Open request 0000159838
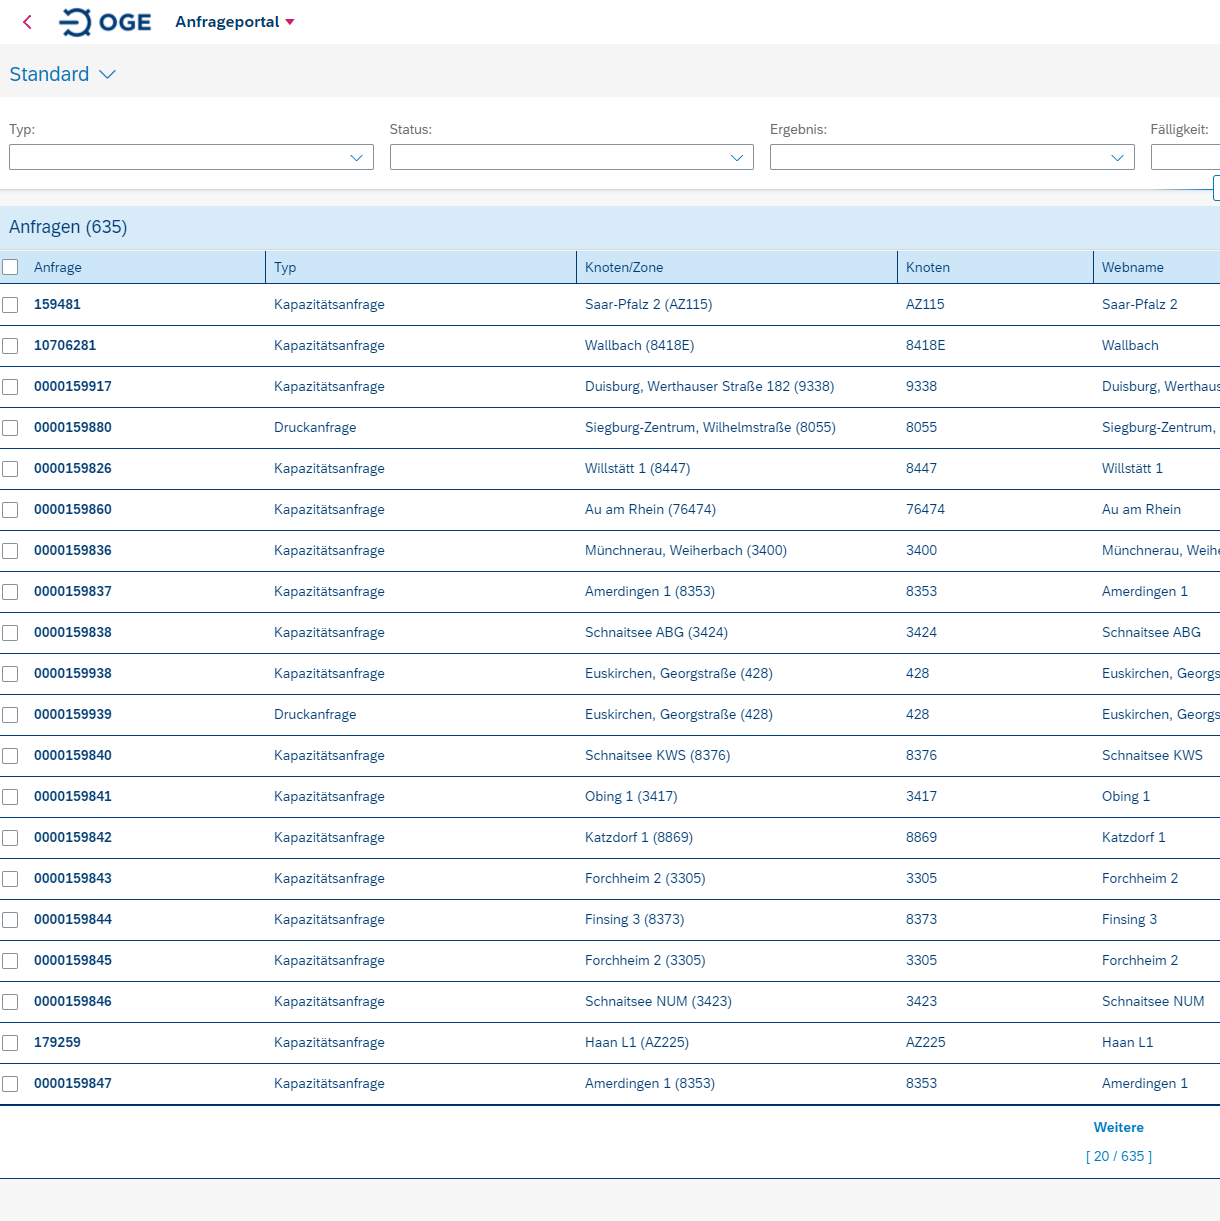The image size is (1220, 1221). pos(73,632)
